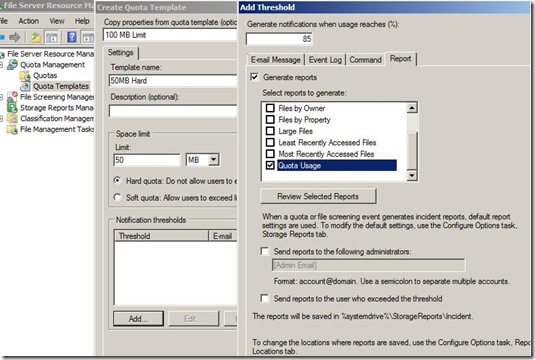535x360 pixels.
Task: Open the 100 MB Limit template combo box
Action: tap(170, 35)
